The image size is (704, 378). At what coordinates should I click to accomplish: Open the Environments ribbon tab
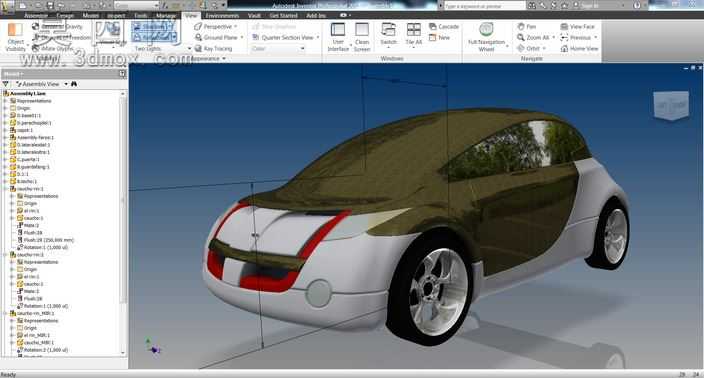[222, 15]
